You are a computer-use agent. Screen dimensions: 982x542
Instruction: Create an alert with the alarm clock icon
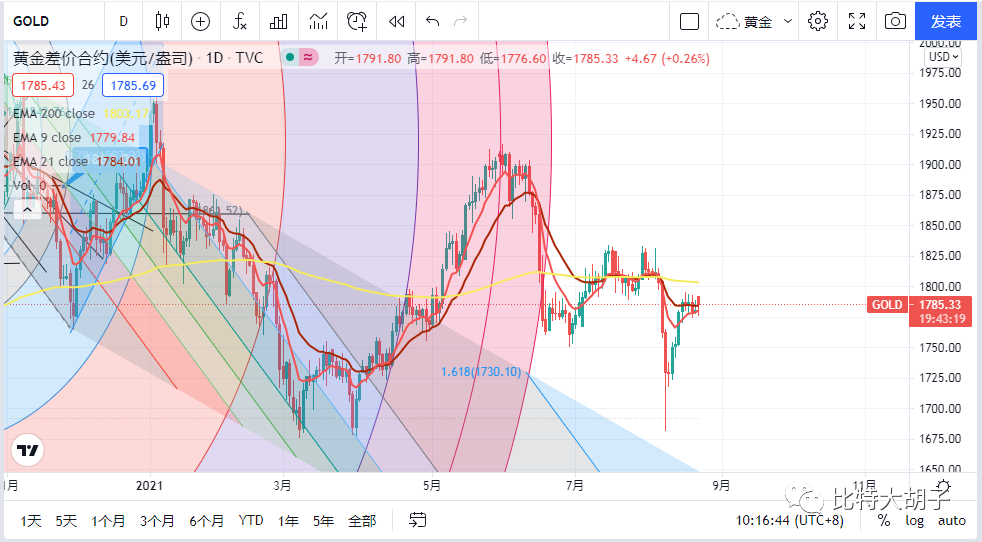point(357,21)
